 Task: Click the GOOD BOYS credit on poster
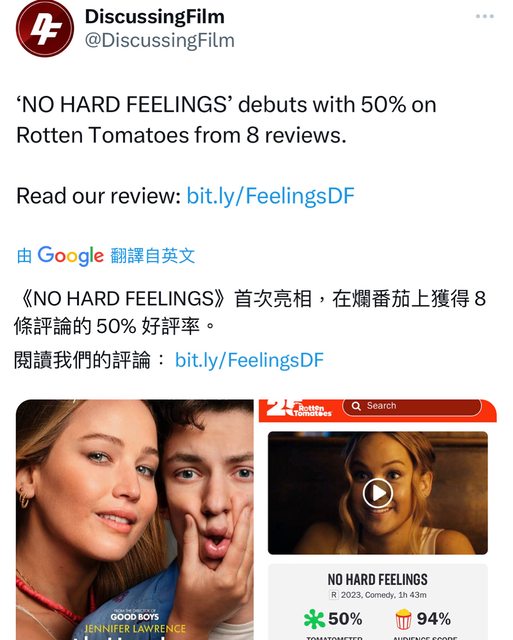[134, 617]
